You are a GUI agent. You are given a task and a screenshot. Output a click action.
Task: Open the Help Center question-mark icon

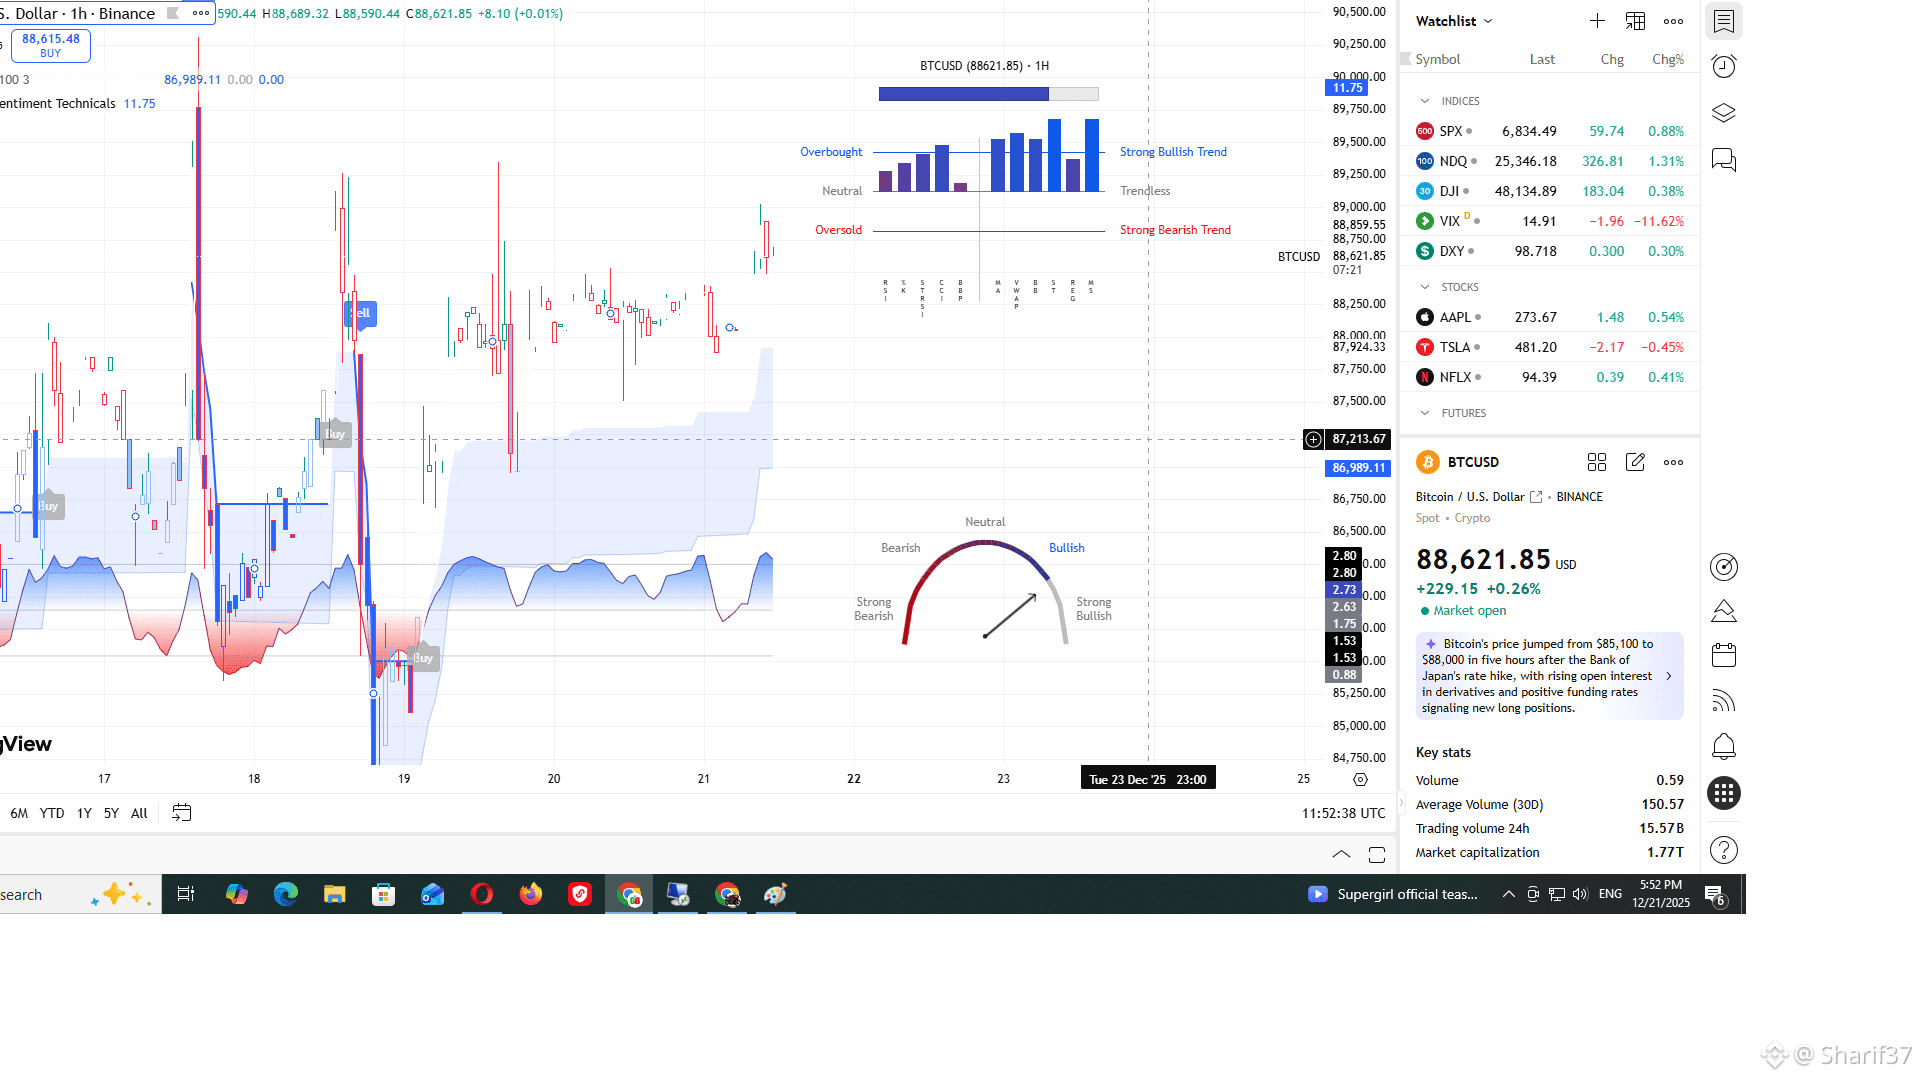coord(1723,850)
